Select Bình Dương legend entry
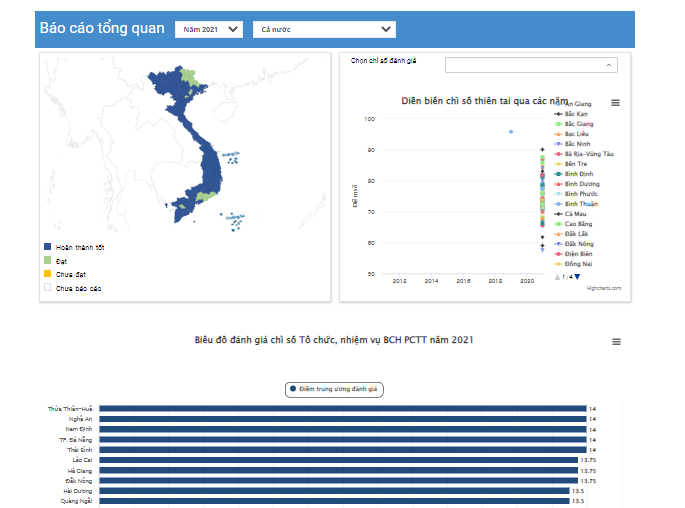 click(x=581, y=184)
